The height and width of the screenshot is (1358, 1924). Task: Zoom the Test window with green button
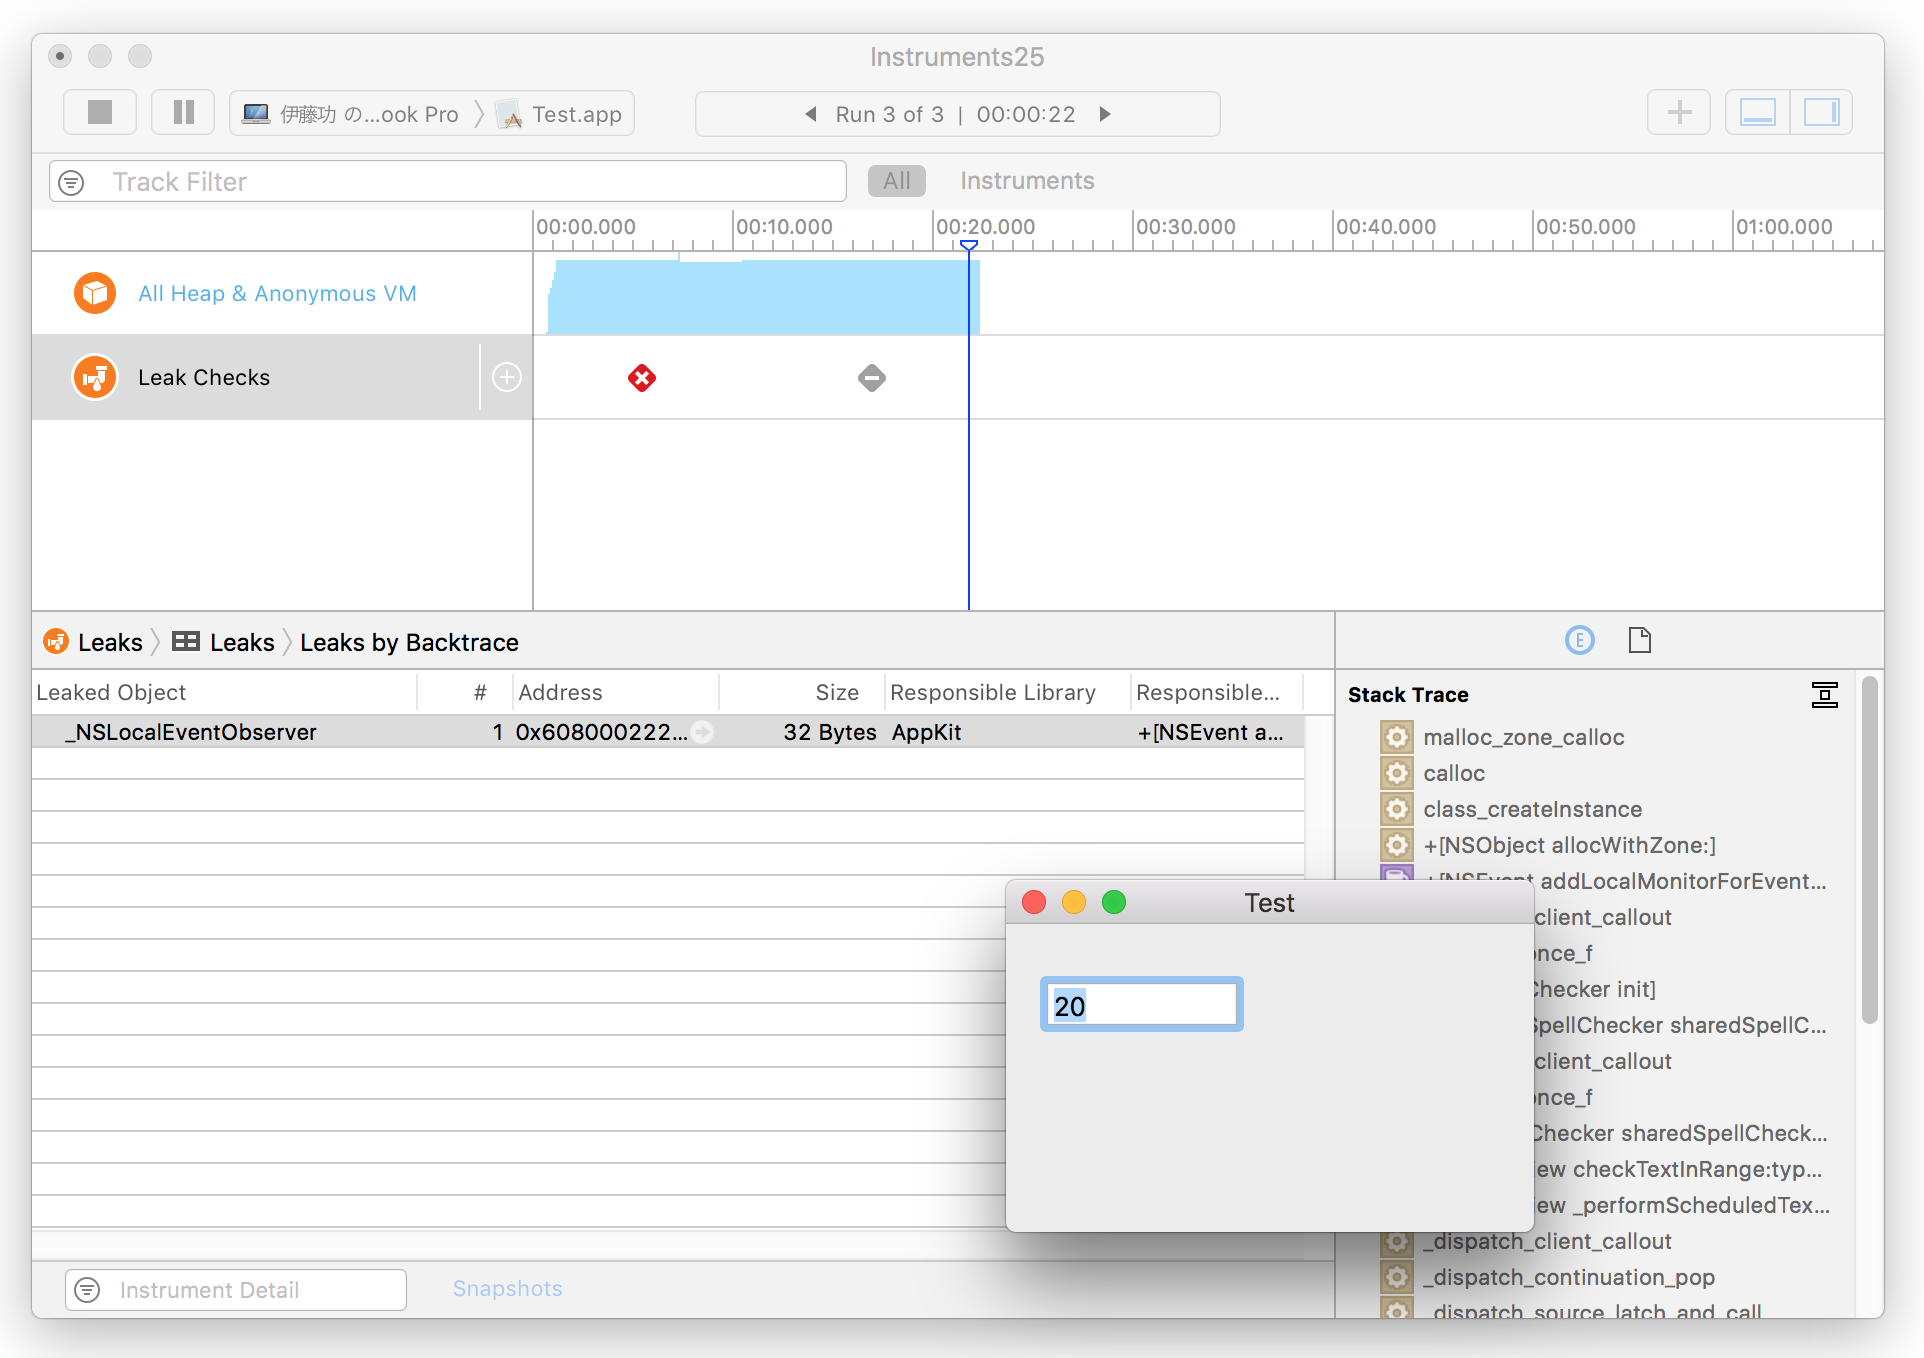(x=1114, y=903)
